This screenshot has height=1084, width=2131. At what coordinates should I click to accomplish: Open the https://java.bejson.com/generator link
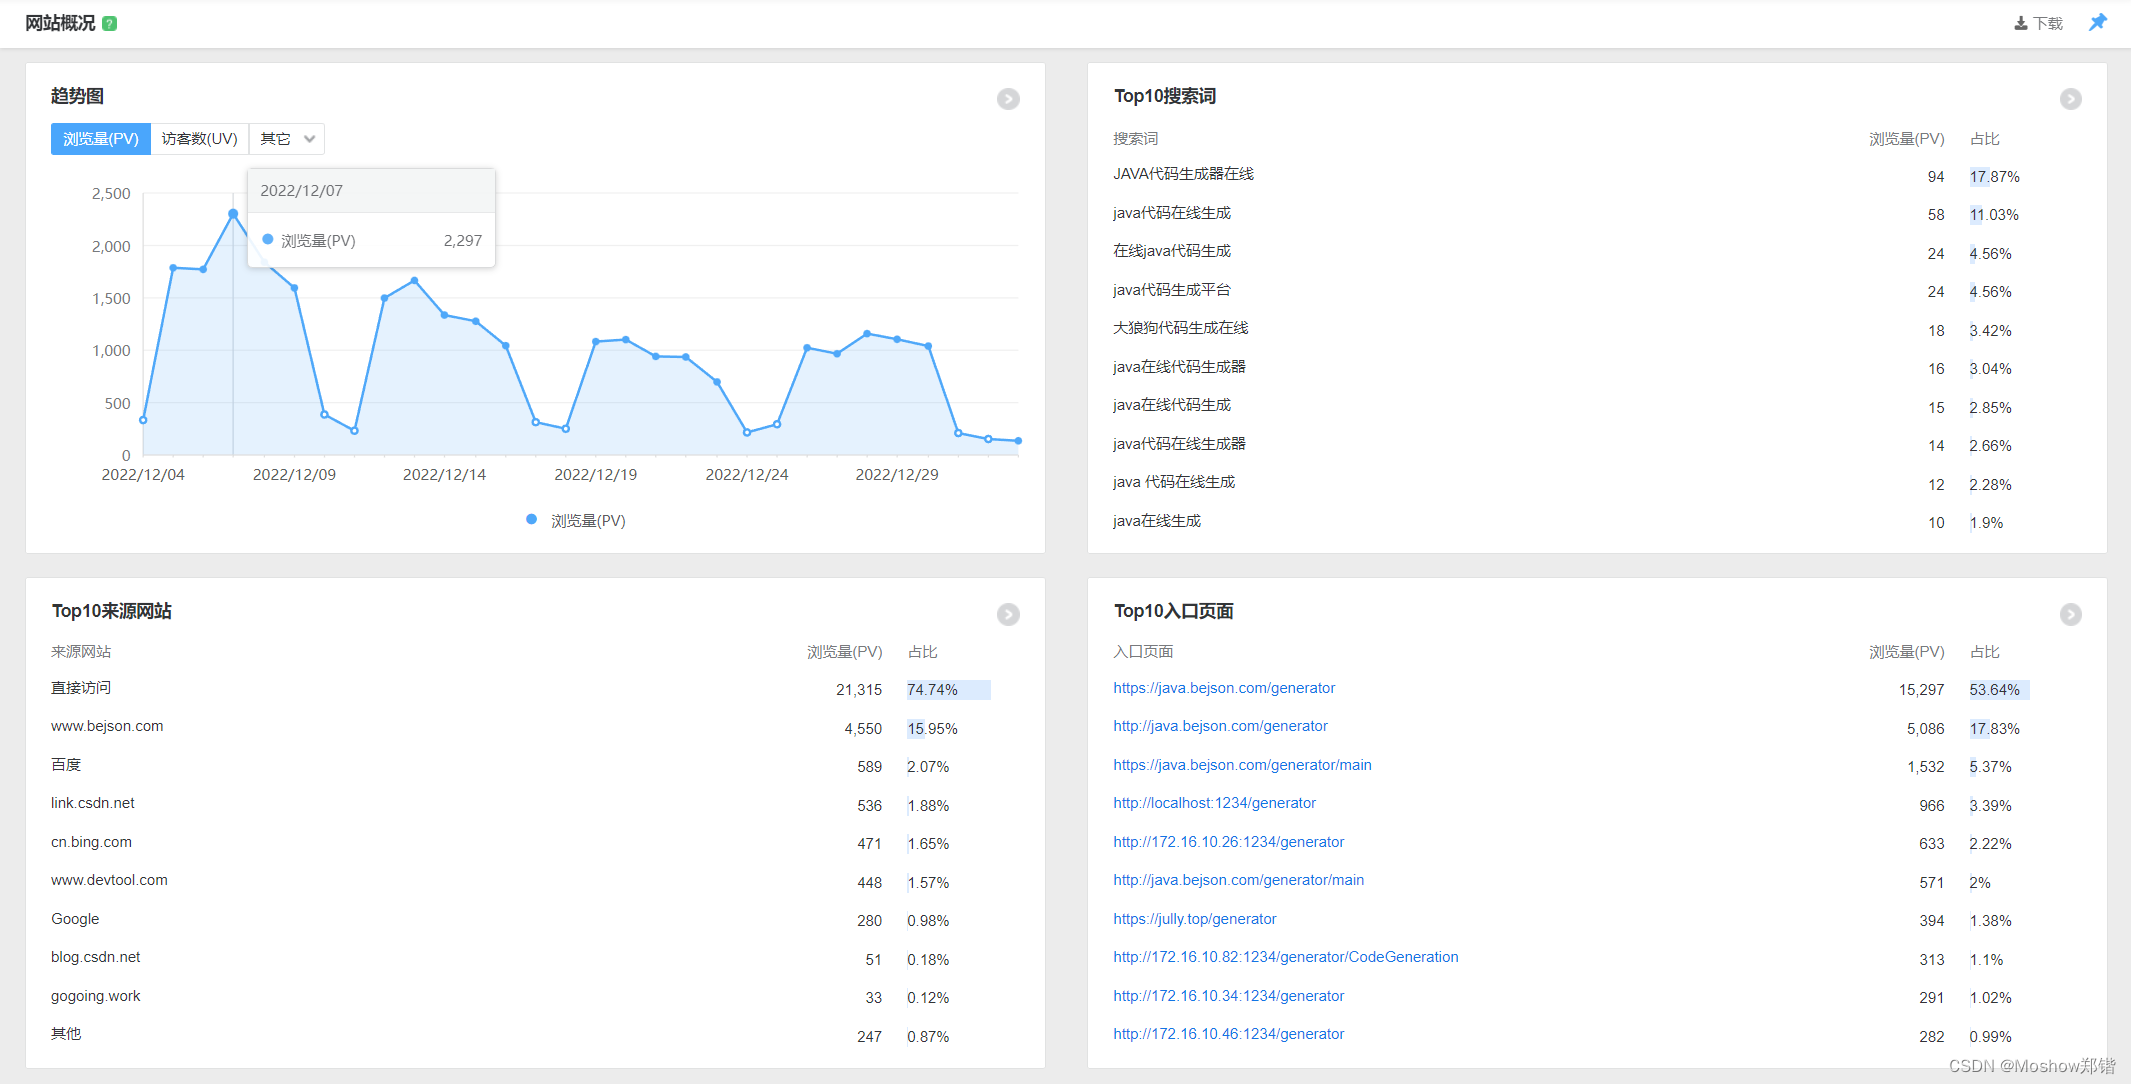pos(1224,688)
